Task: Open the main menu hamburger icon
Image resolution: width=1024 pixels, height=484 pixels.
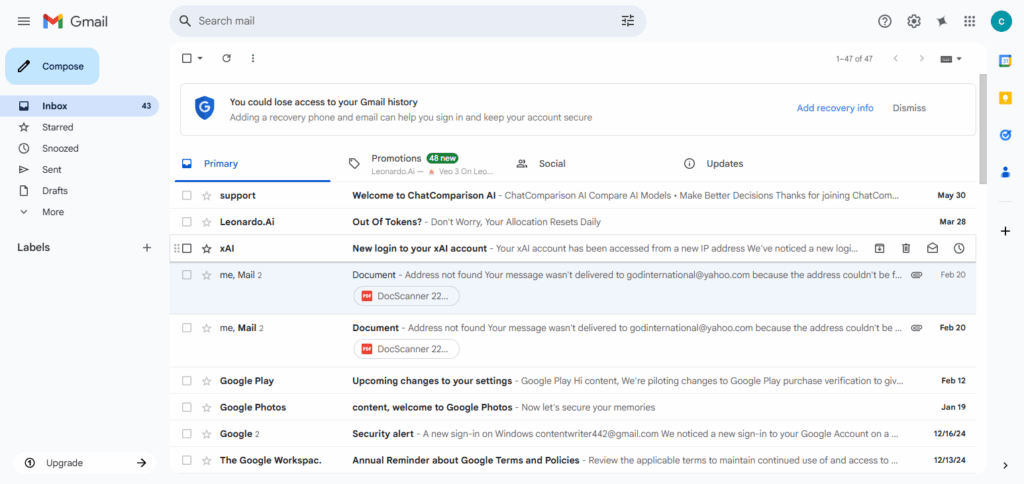Action: (24, 21)
